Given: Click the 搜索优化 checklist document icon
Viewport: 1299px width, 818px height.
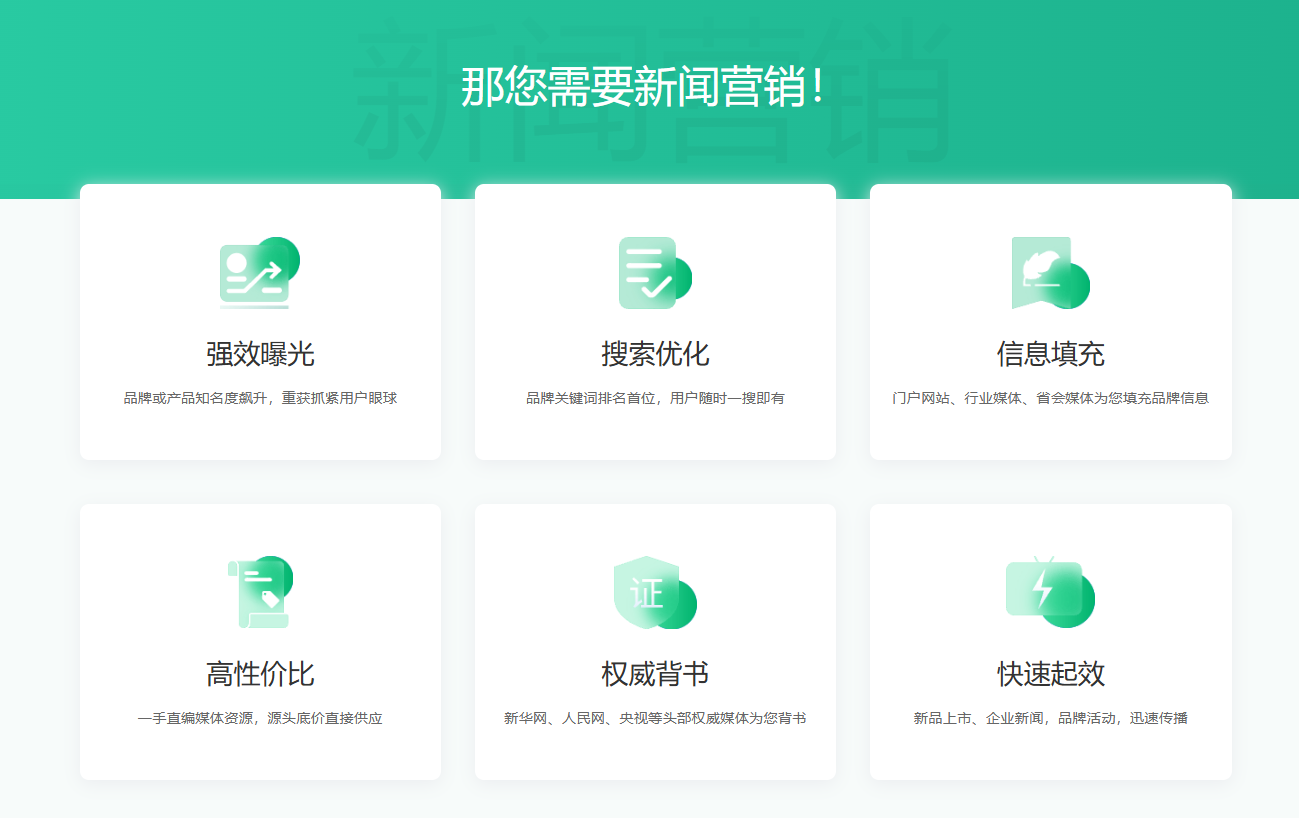Looking at the screenshot, I should point(654,273).
